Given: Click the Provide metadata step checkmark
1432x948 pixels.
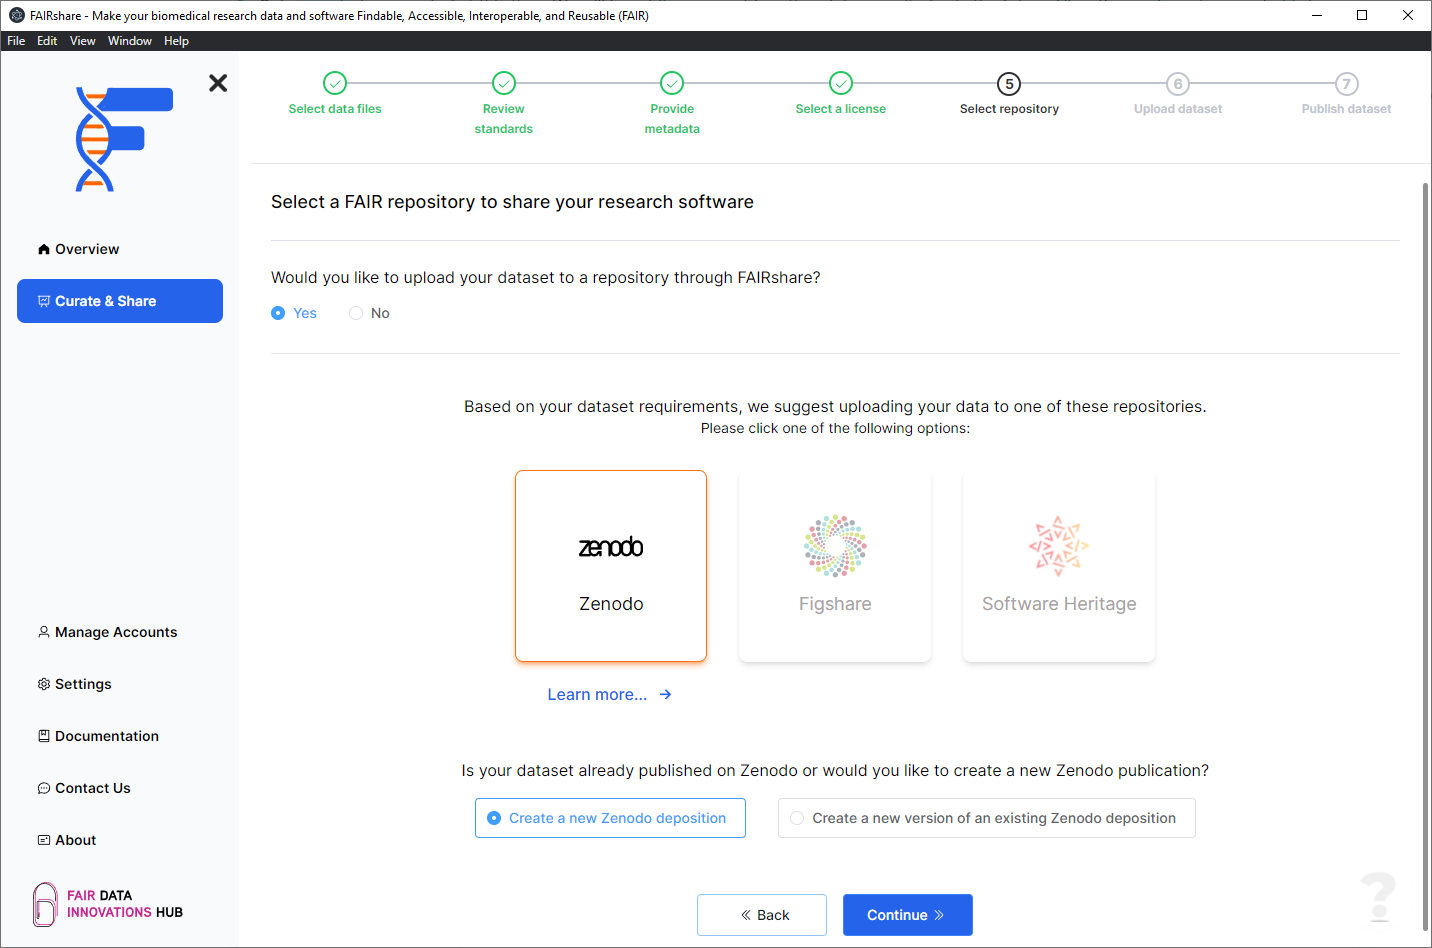Looking at the screenshot, I should pos(672,83).
